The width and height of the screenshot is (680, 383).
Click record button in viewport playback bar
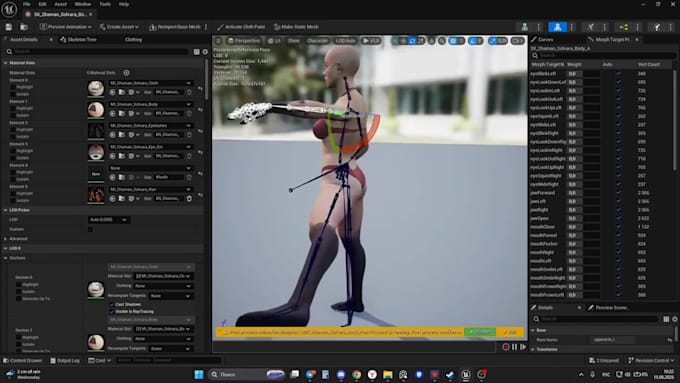506,347
